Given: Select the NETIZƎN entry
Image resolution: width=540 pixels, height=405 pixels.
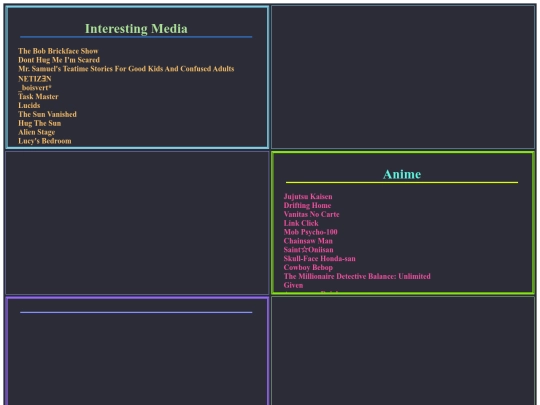Looking at the screenshot, I should 35,79.
